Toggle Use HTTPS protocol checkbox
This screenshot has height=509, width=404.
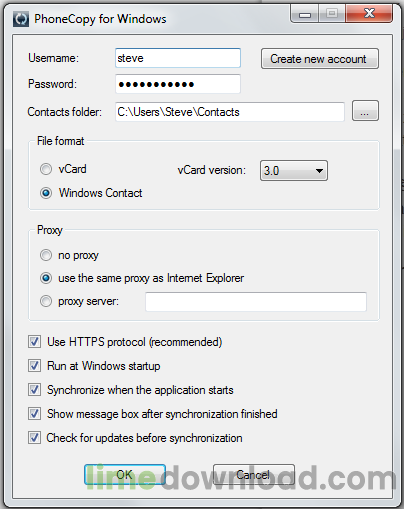(34, 342)
